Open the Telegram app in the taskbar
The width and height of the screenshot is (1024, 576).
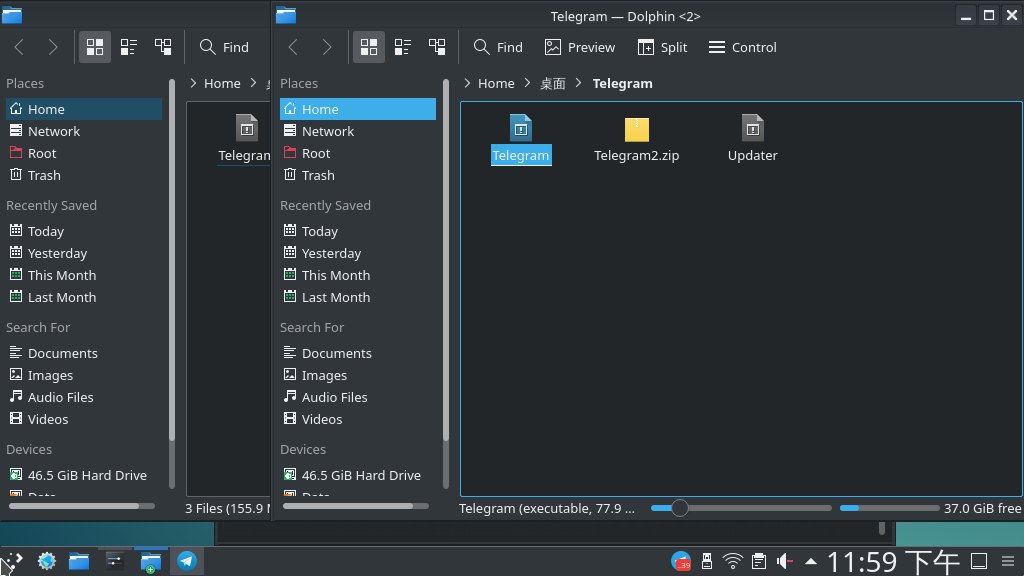pyautogui.click(x=187, y=561)
